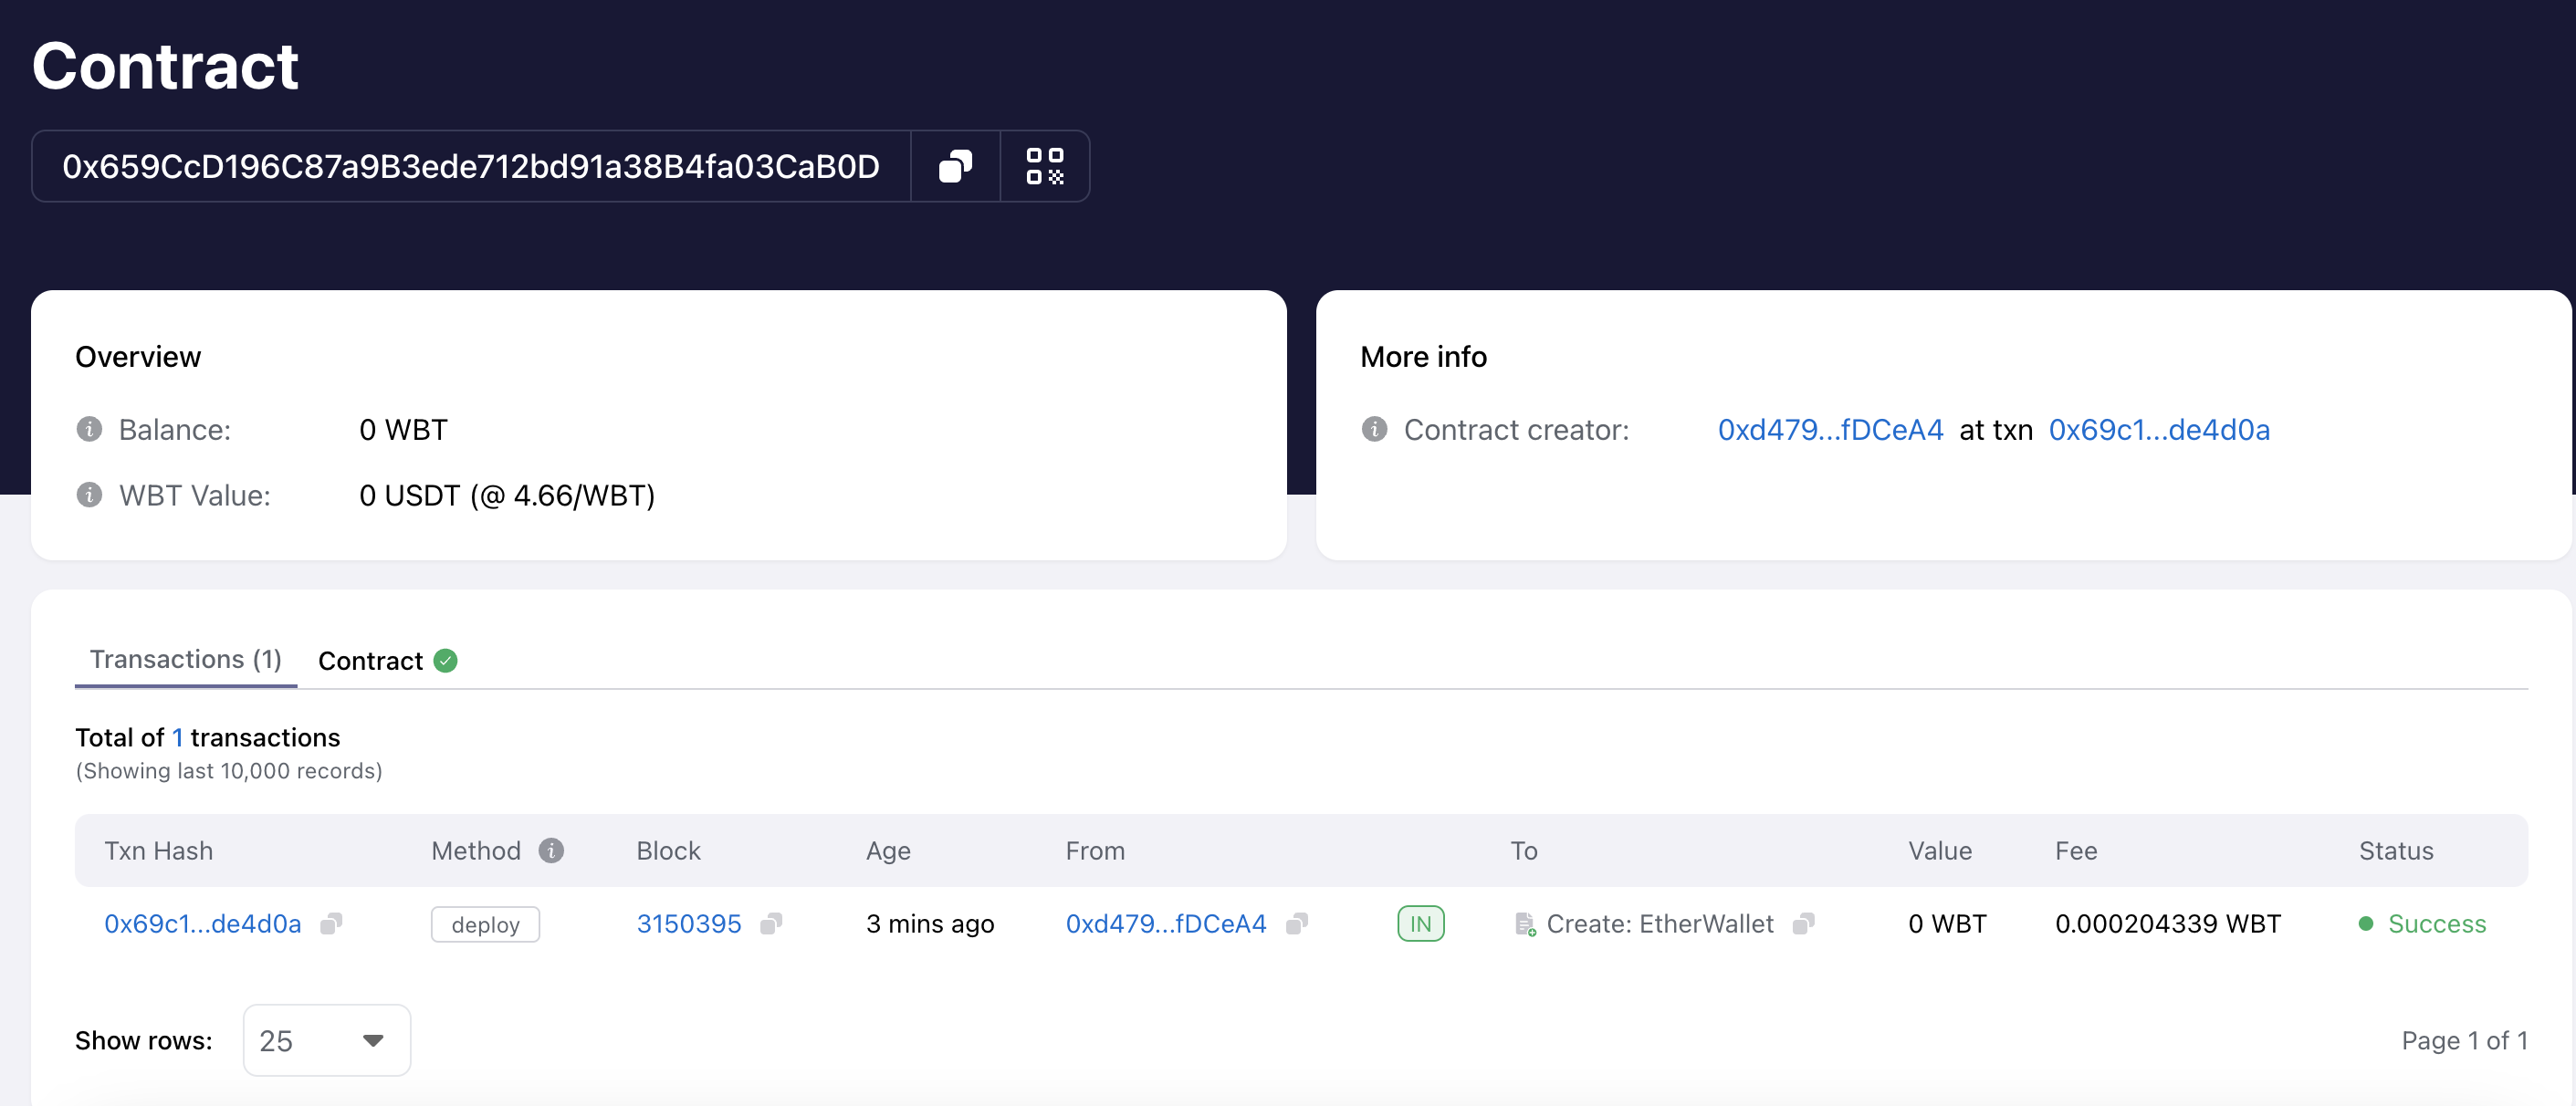Copy the From address 0xd479...fDCeA4 in the table

(1297, 923)
